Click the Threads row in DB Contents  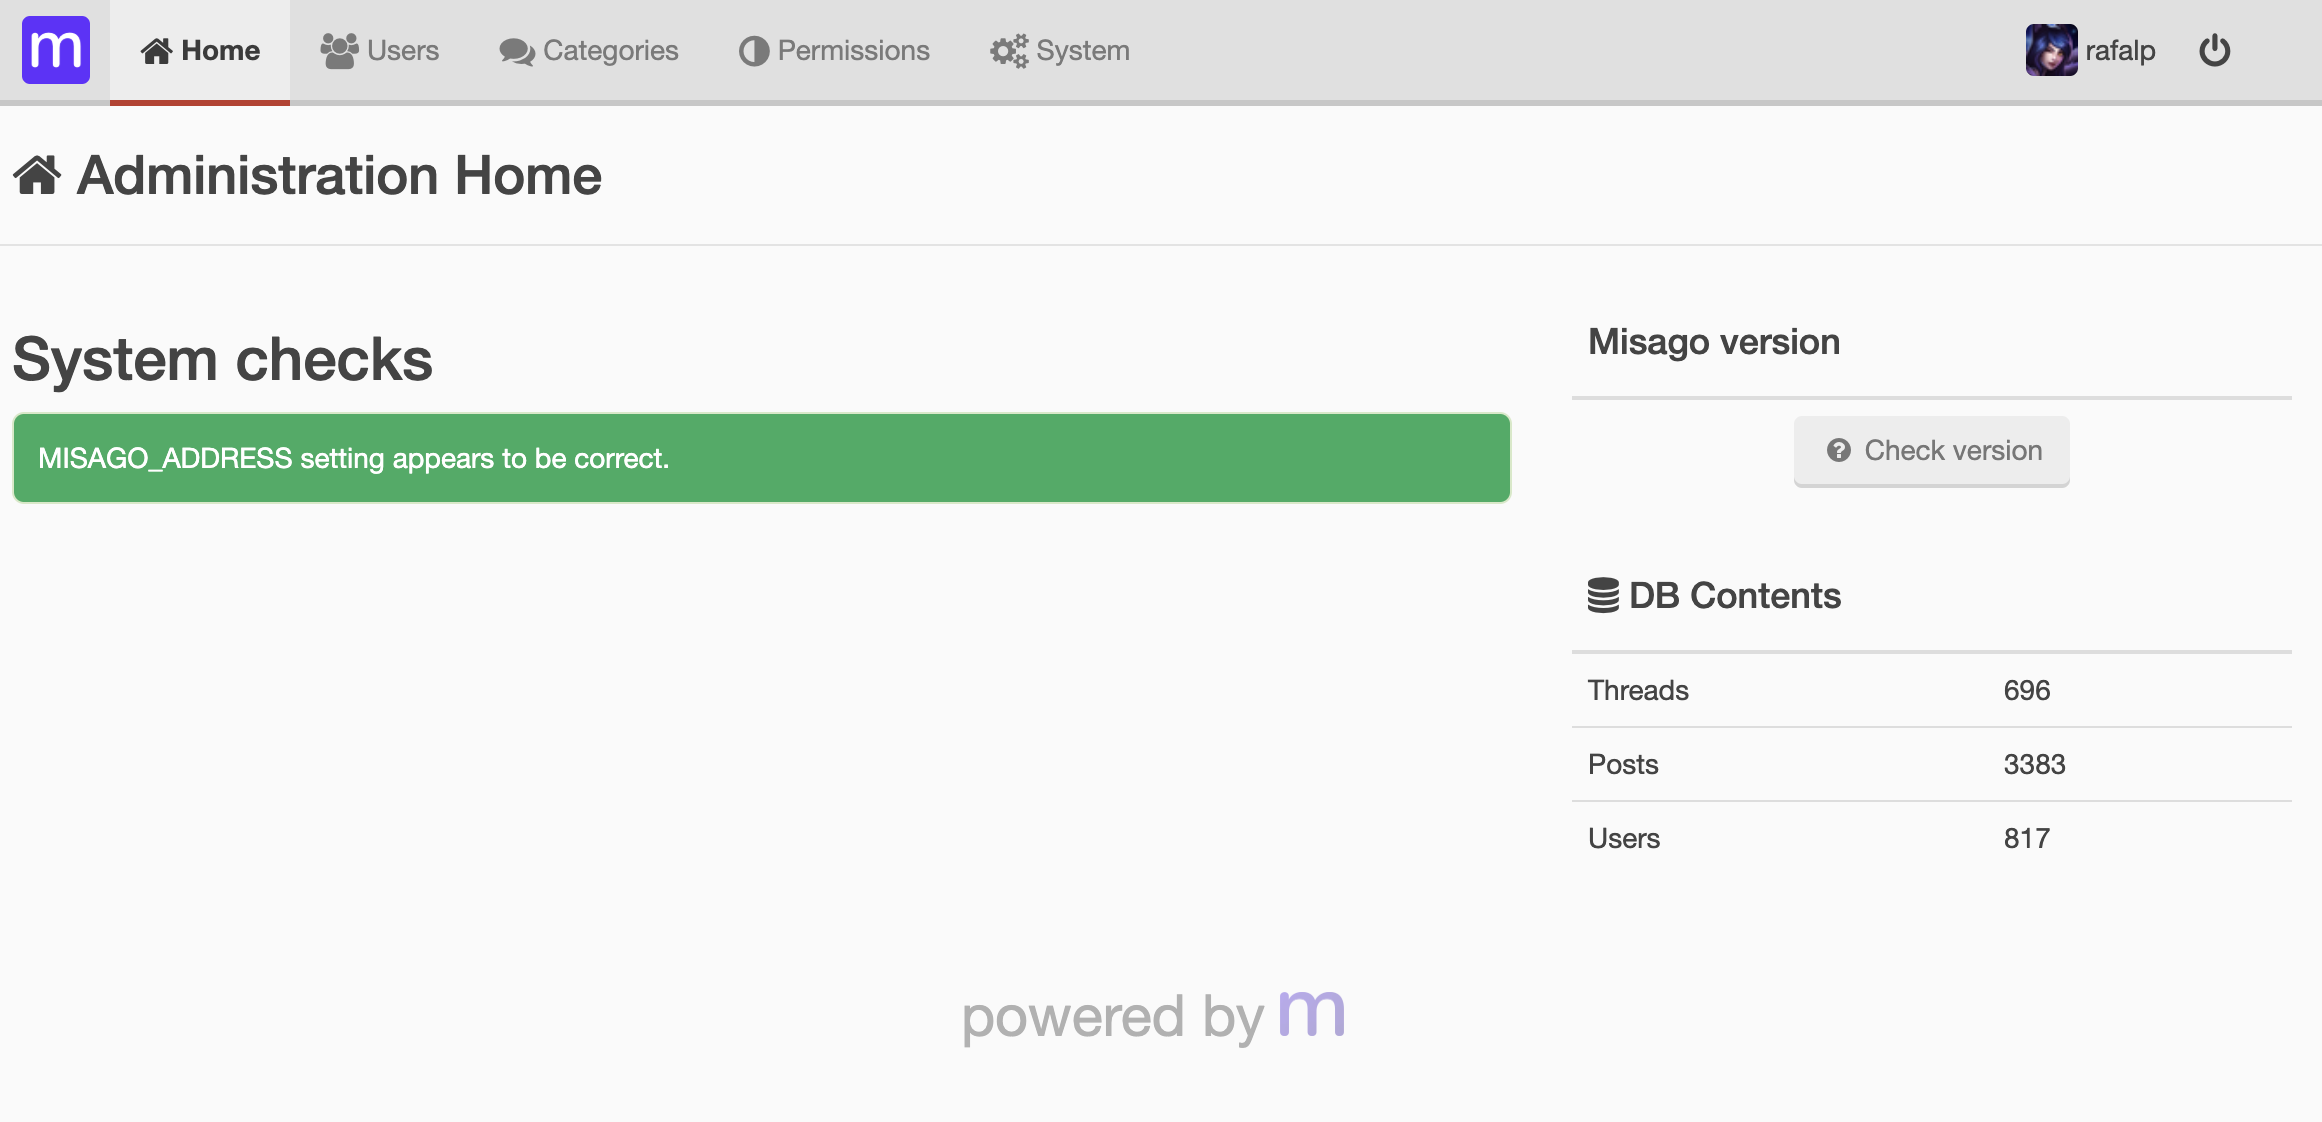(x=1930, y=690)
